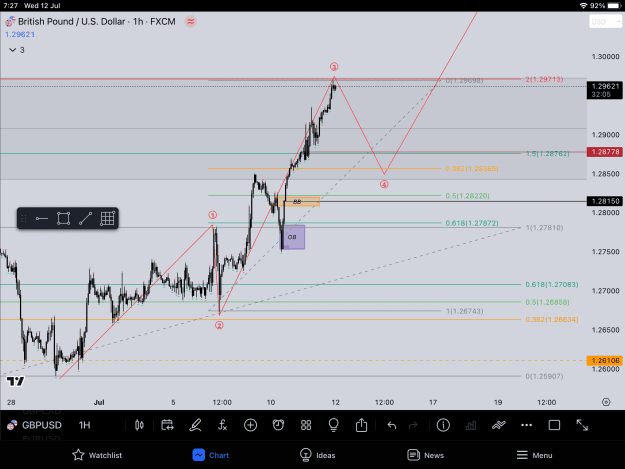Expand chart to fullscreen with arrows icon
The image size is (625, 469).
coord(582,425)
